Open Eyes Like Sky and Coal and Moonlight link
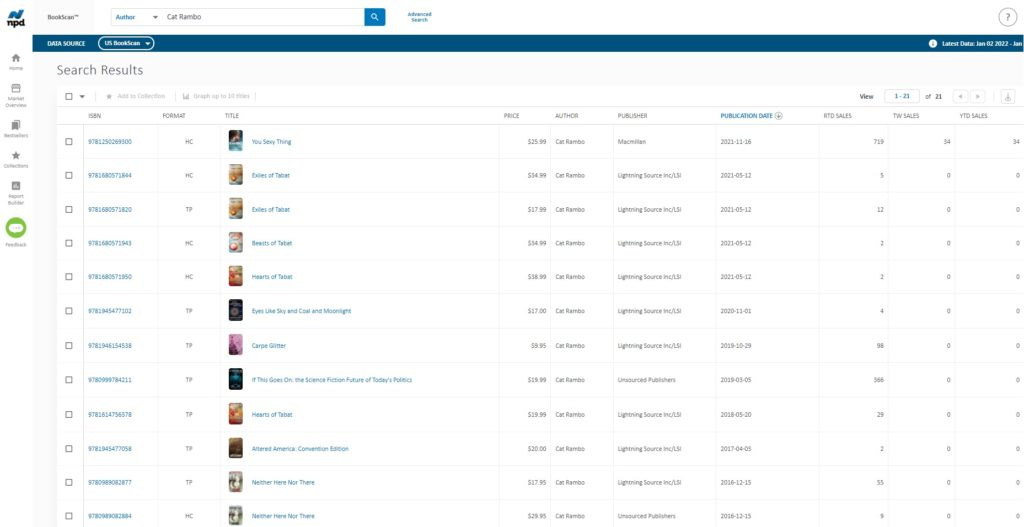The width and height of the screenshot is (1024, 527). tap(302, 311)
